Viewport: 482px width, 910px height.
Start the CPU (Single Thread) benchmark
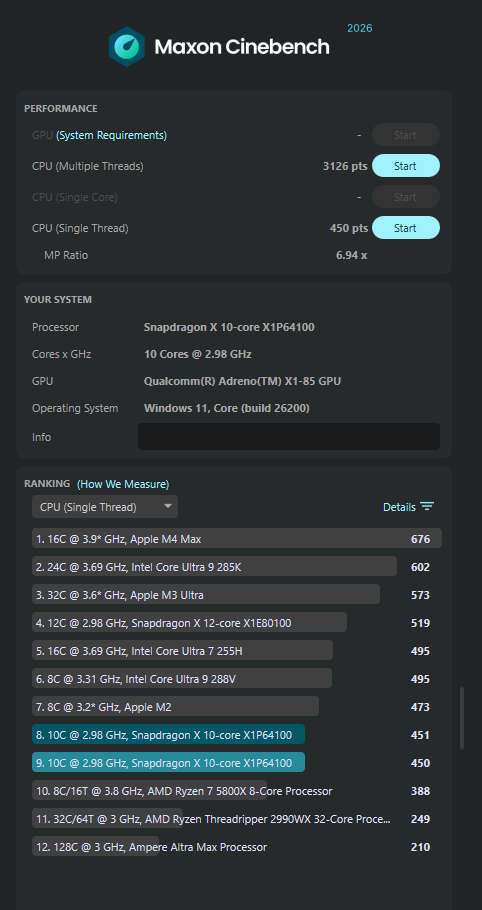coord(405,228)
